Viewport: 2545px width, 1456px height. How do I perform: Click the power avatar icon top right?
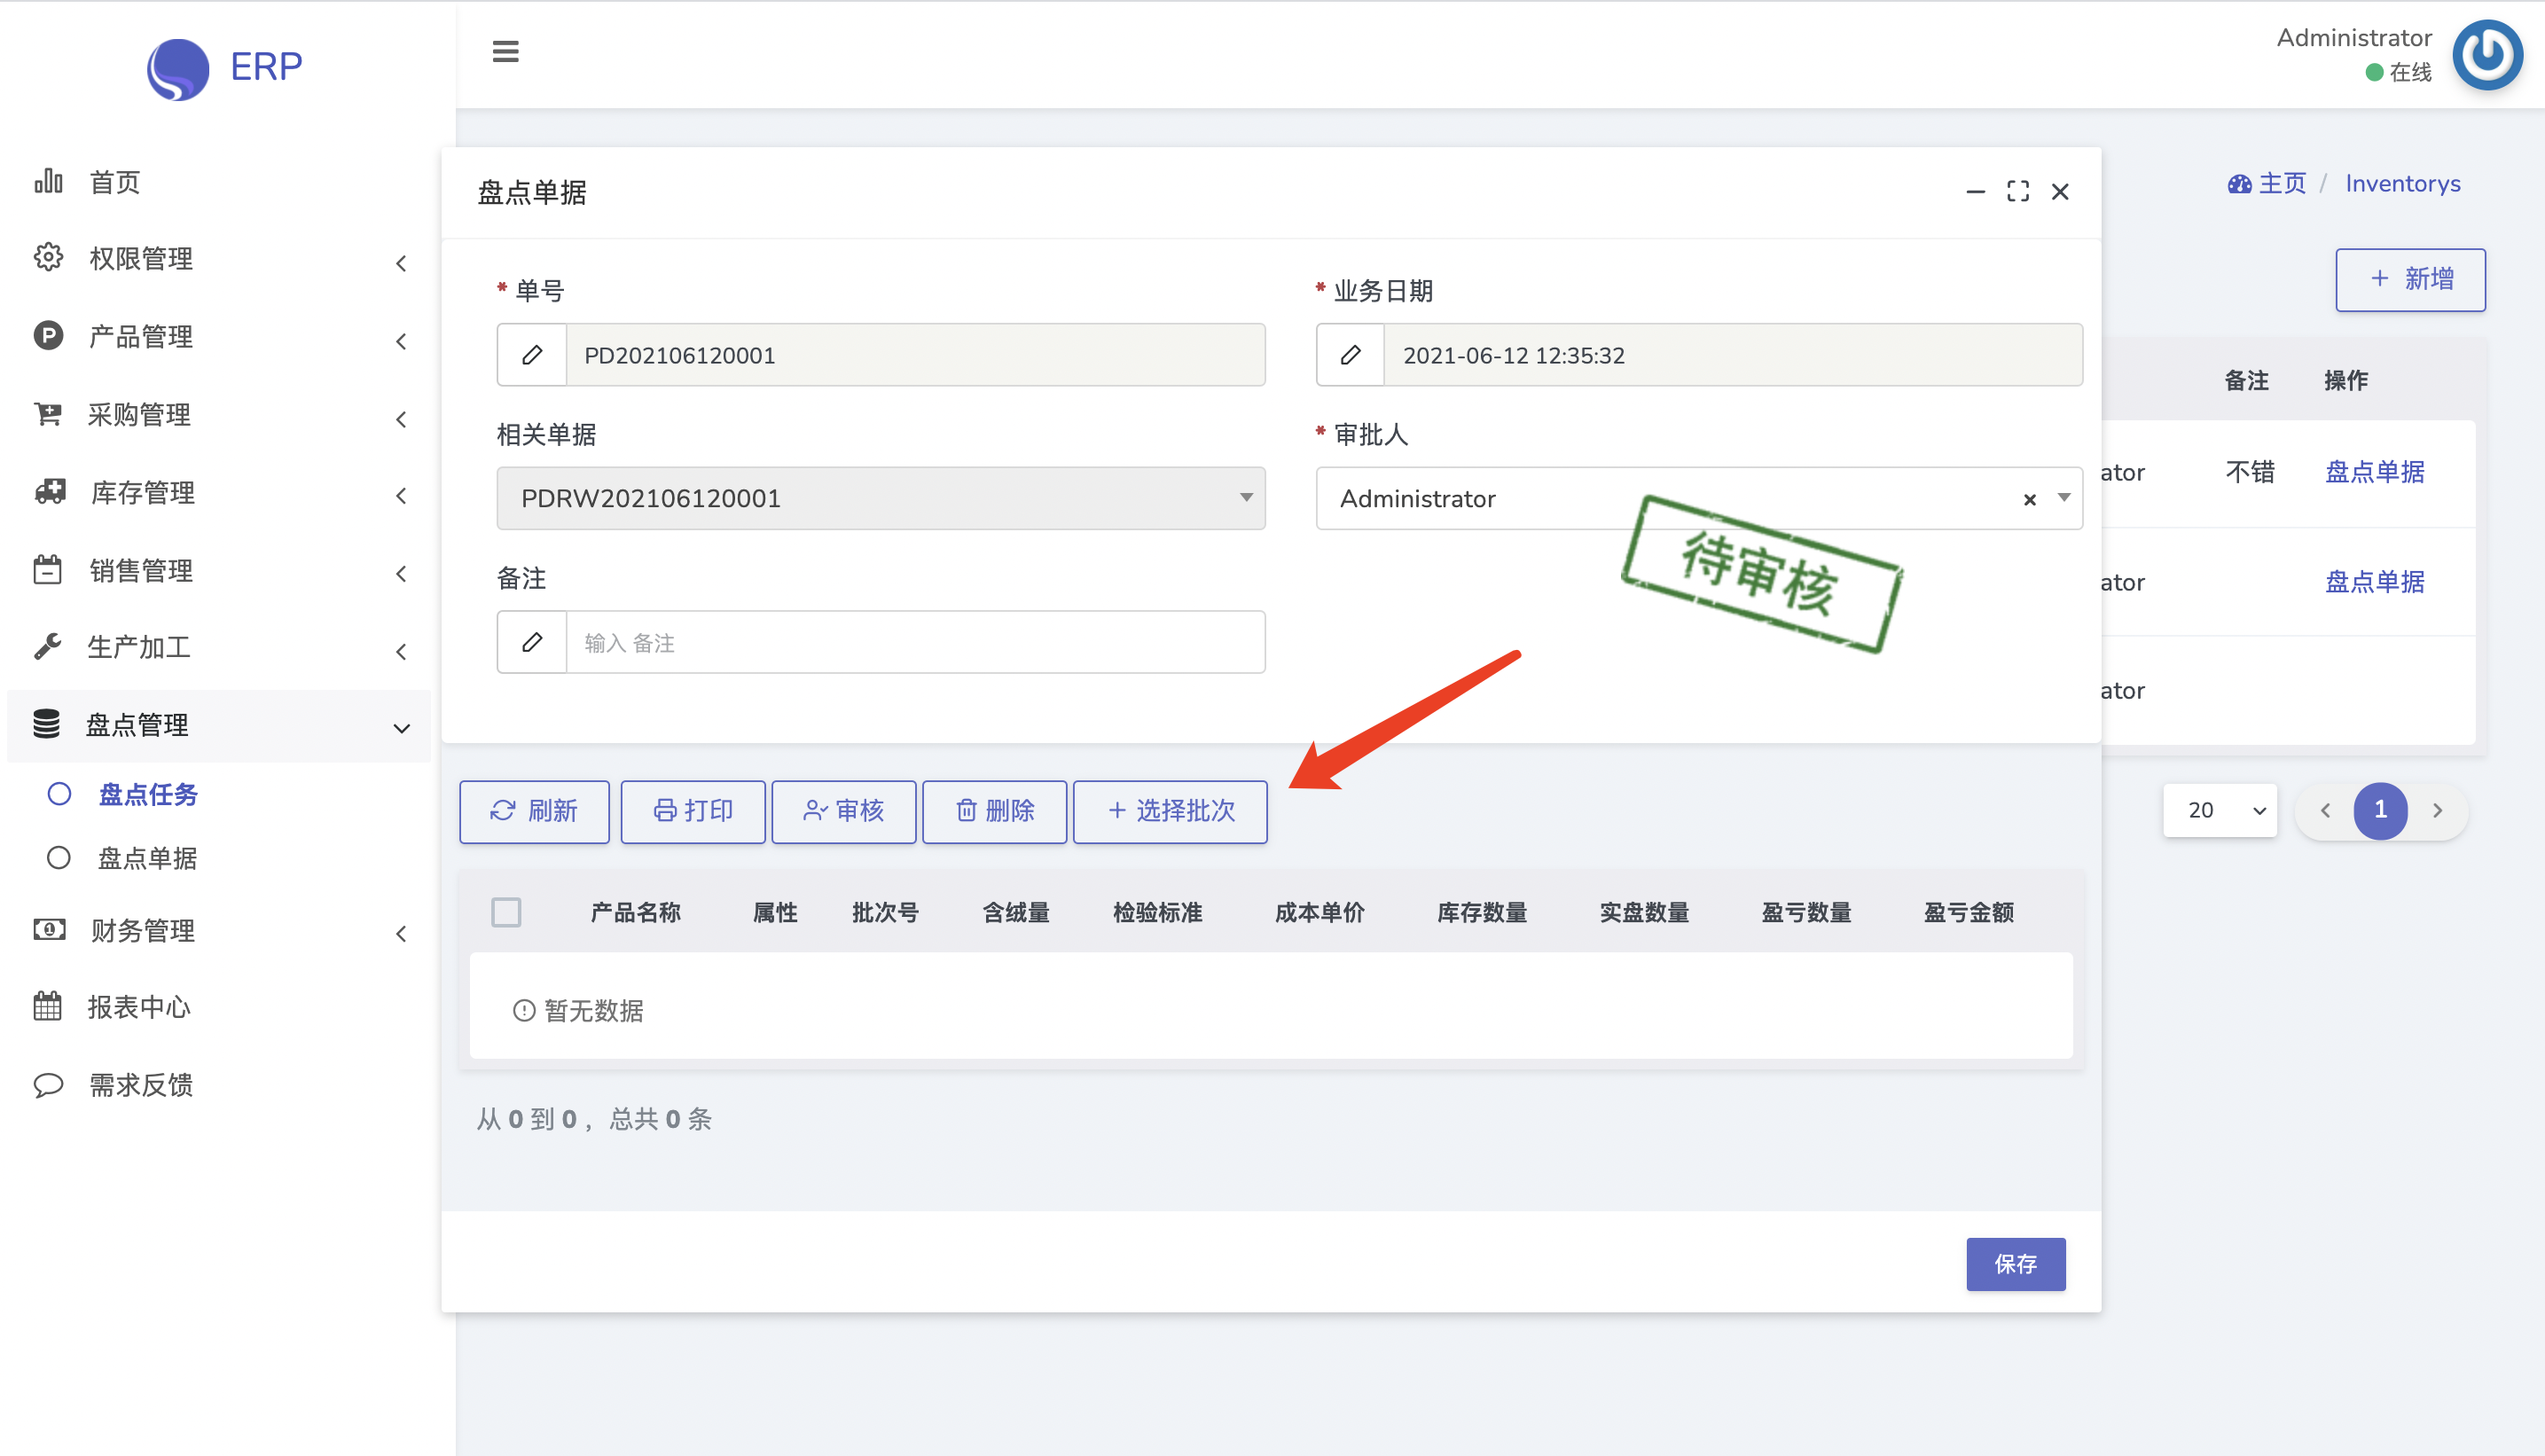click(2487, 54)
